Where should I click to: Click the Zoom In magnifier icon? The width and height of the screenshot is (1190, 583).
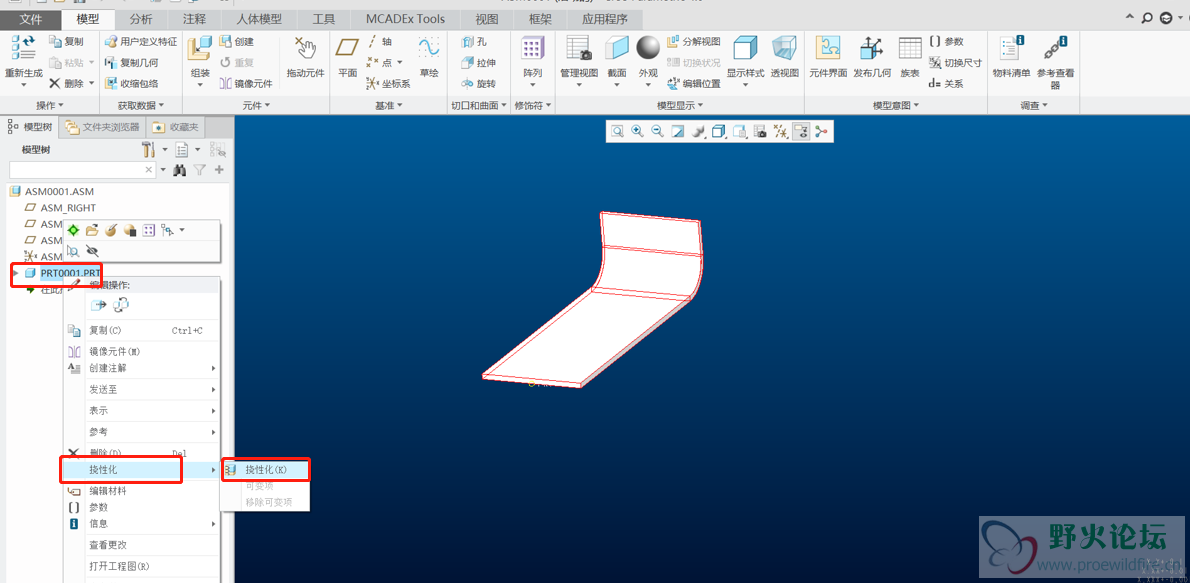tap(638, 131)
